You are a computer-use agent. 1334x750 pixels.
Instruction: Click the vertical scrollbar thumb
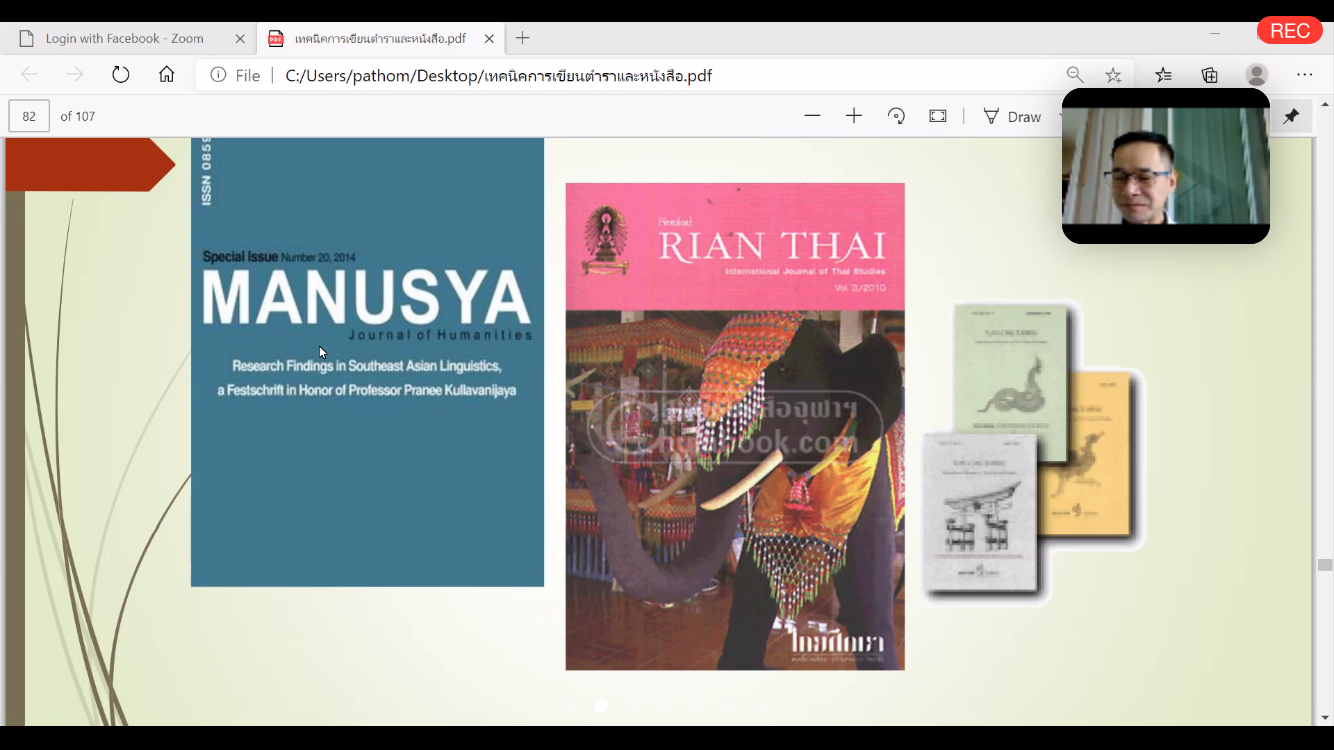click(1325, 565)
